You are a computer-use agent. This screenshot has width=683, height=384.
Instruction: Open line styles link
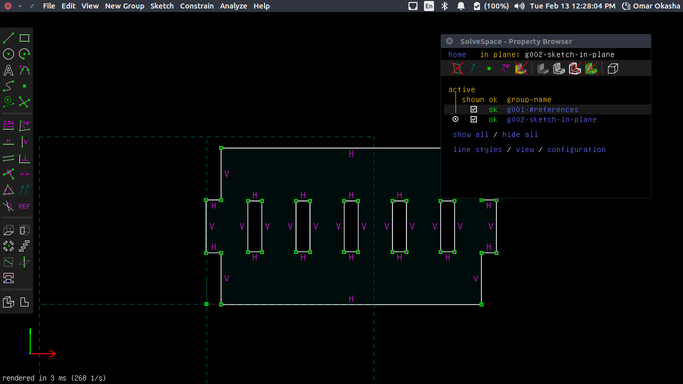point(477,149)
